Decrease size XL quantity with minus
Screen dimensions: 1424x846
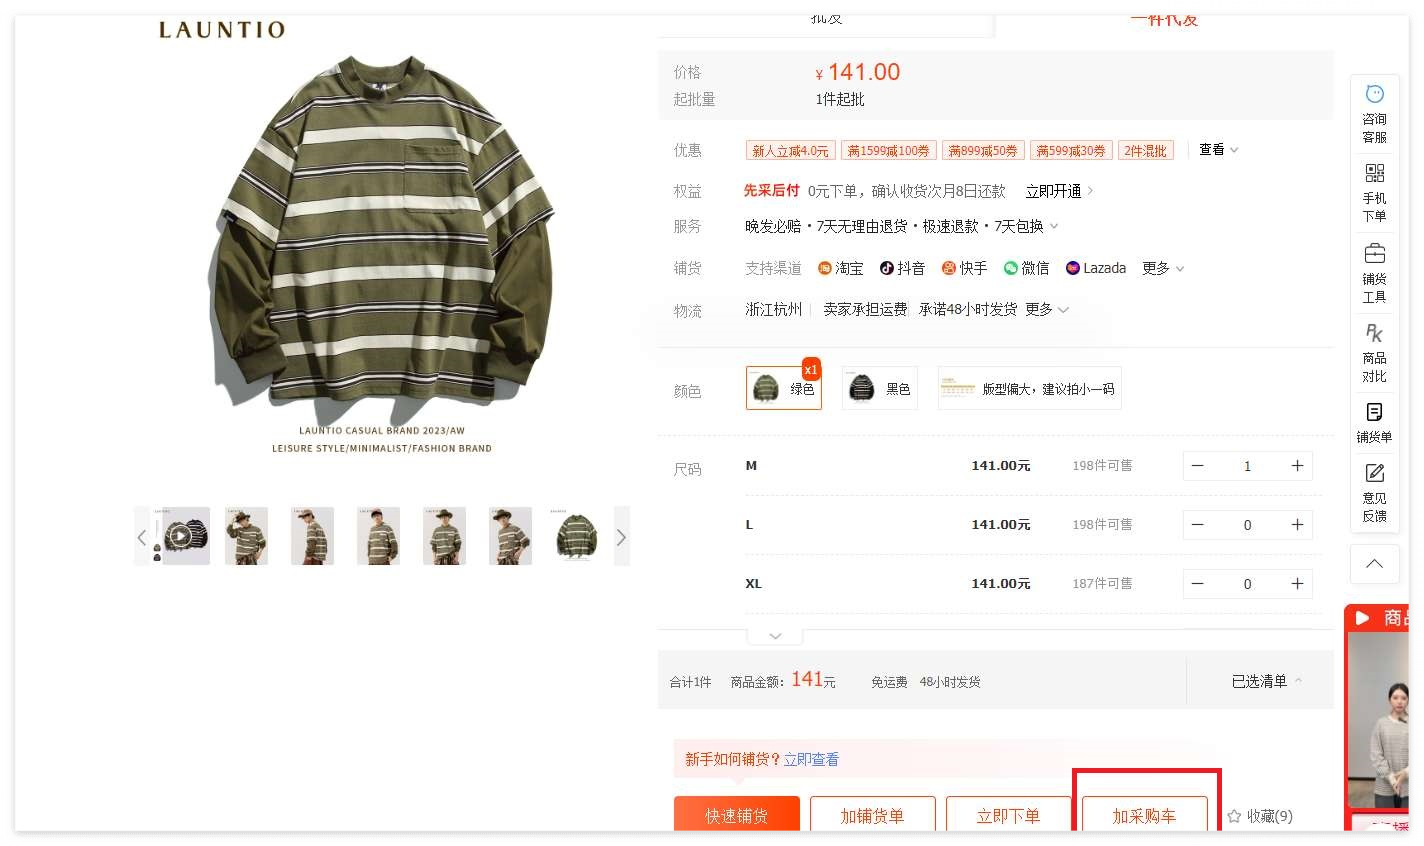point(1197,584)
